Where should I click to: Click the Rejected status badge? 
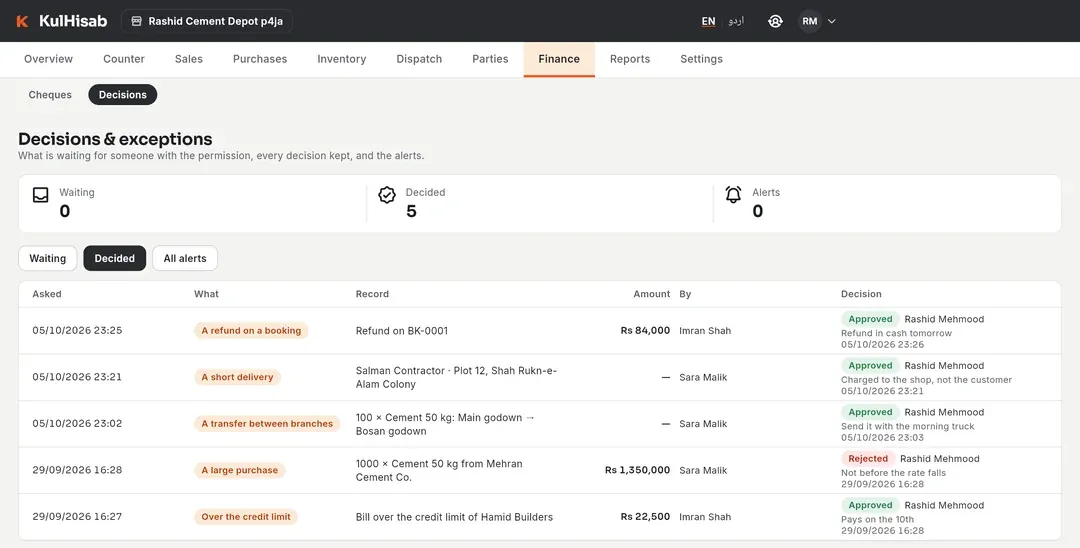pos(868,459)
